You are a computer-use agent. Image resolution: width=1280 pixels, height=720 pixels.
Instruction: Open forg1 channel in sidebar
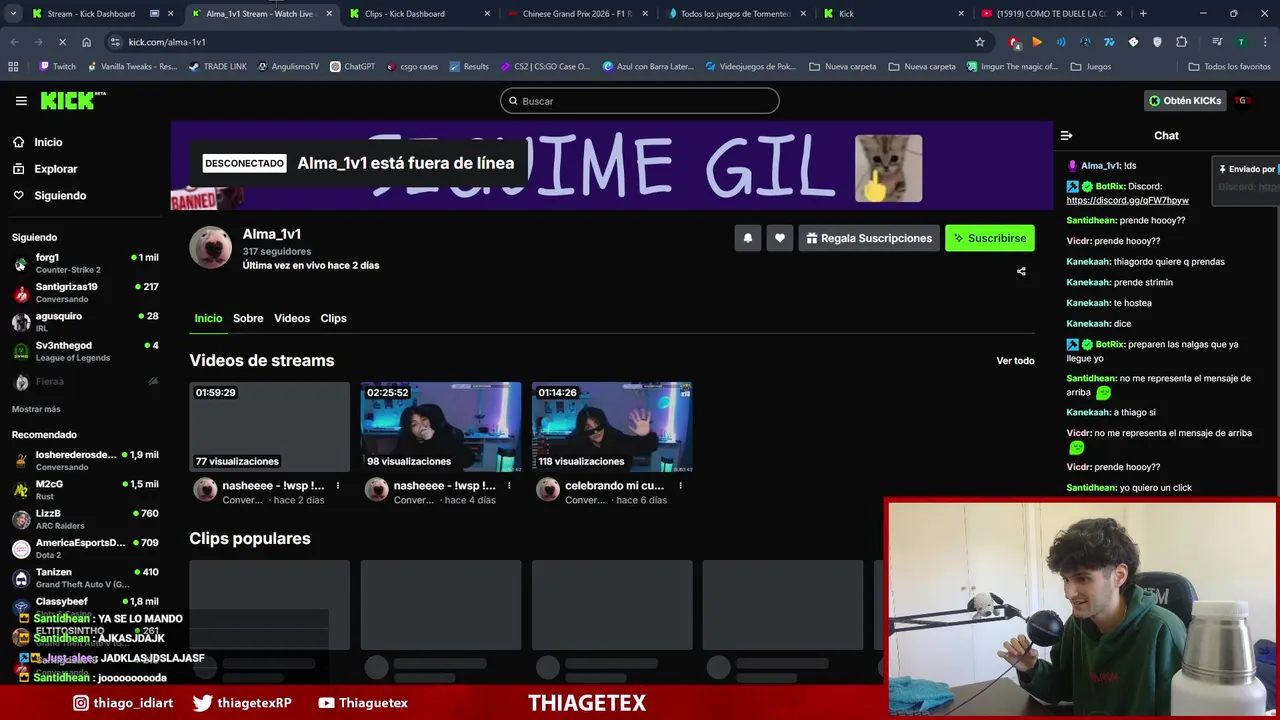tap(84, 263)
